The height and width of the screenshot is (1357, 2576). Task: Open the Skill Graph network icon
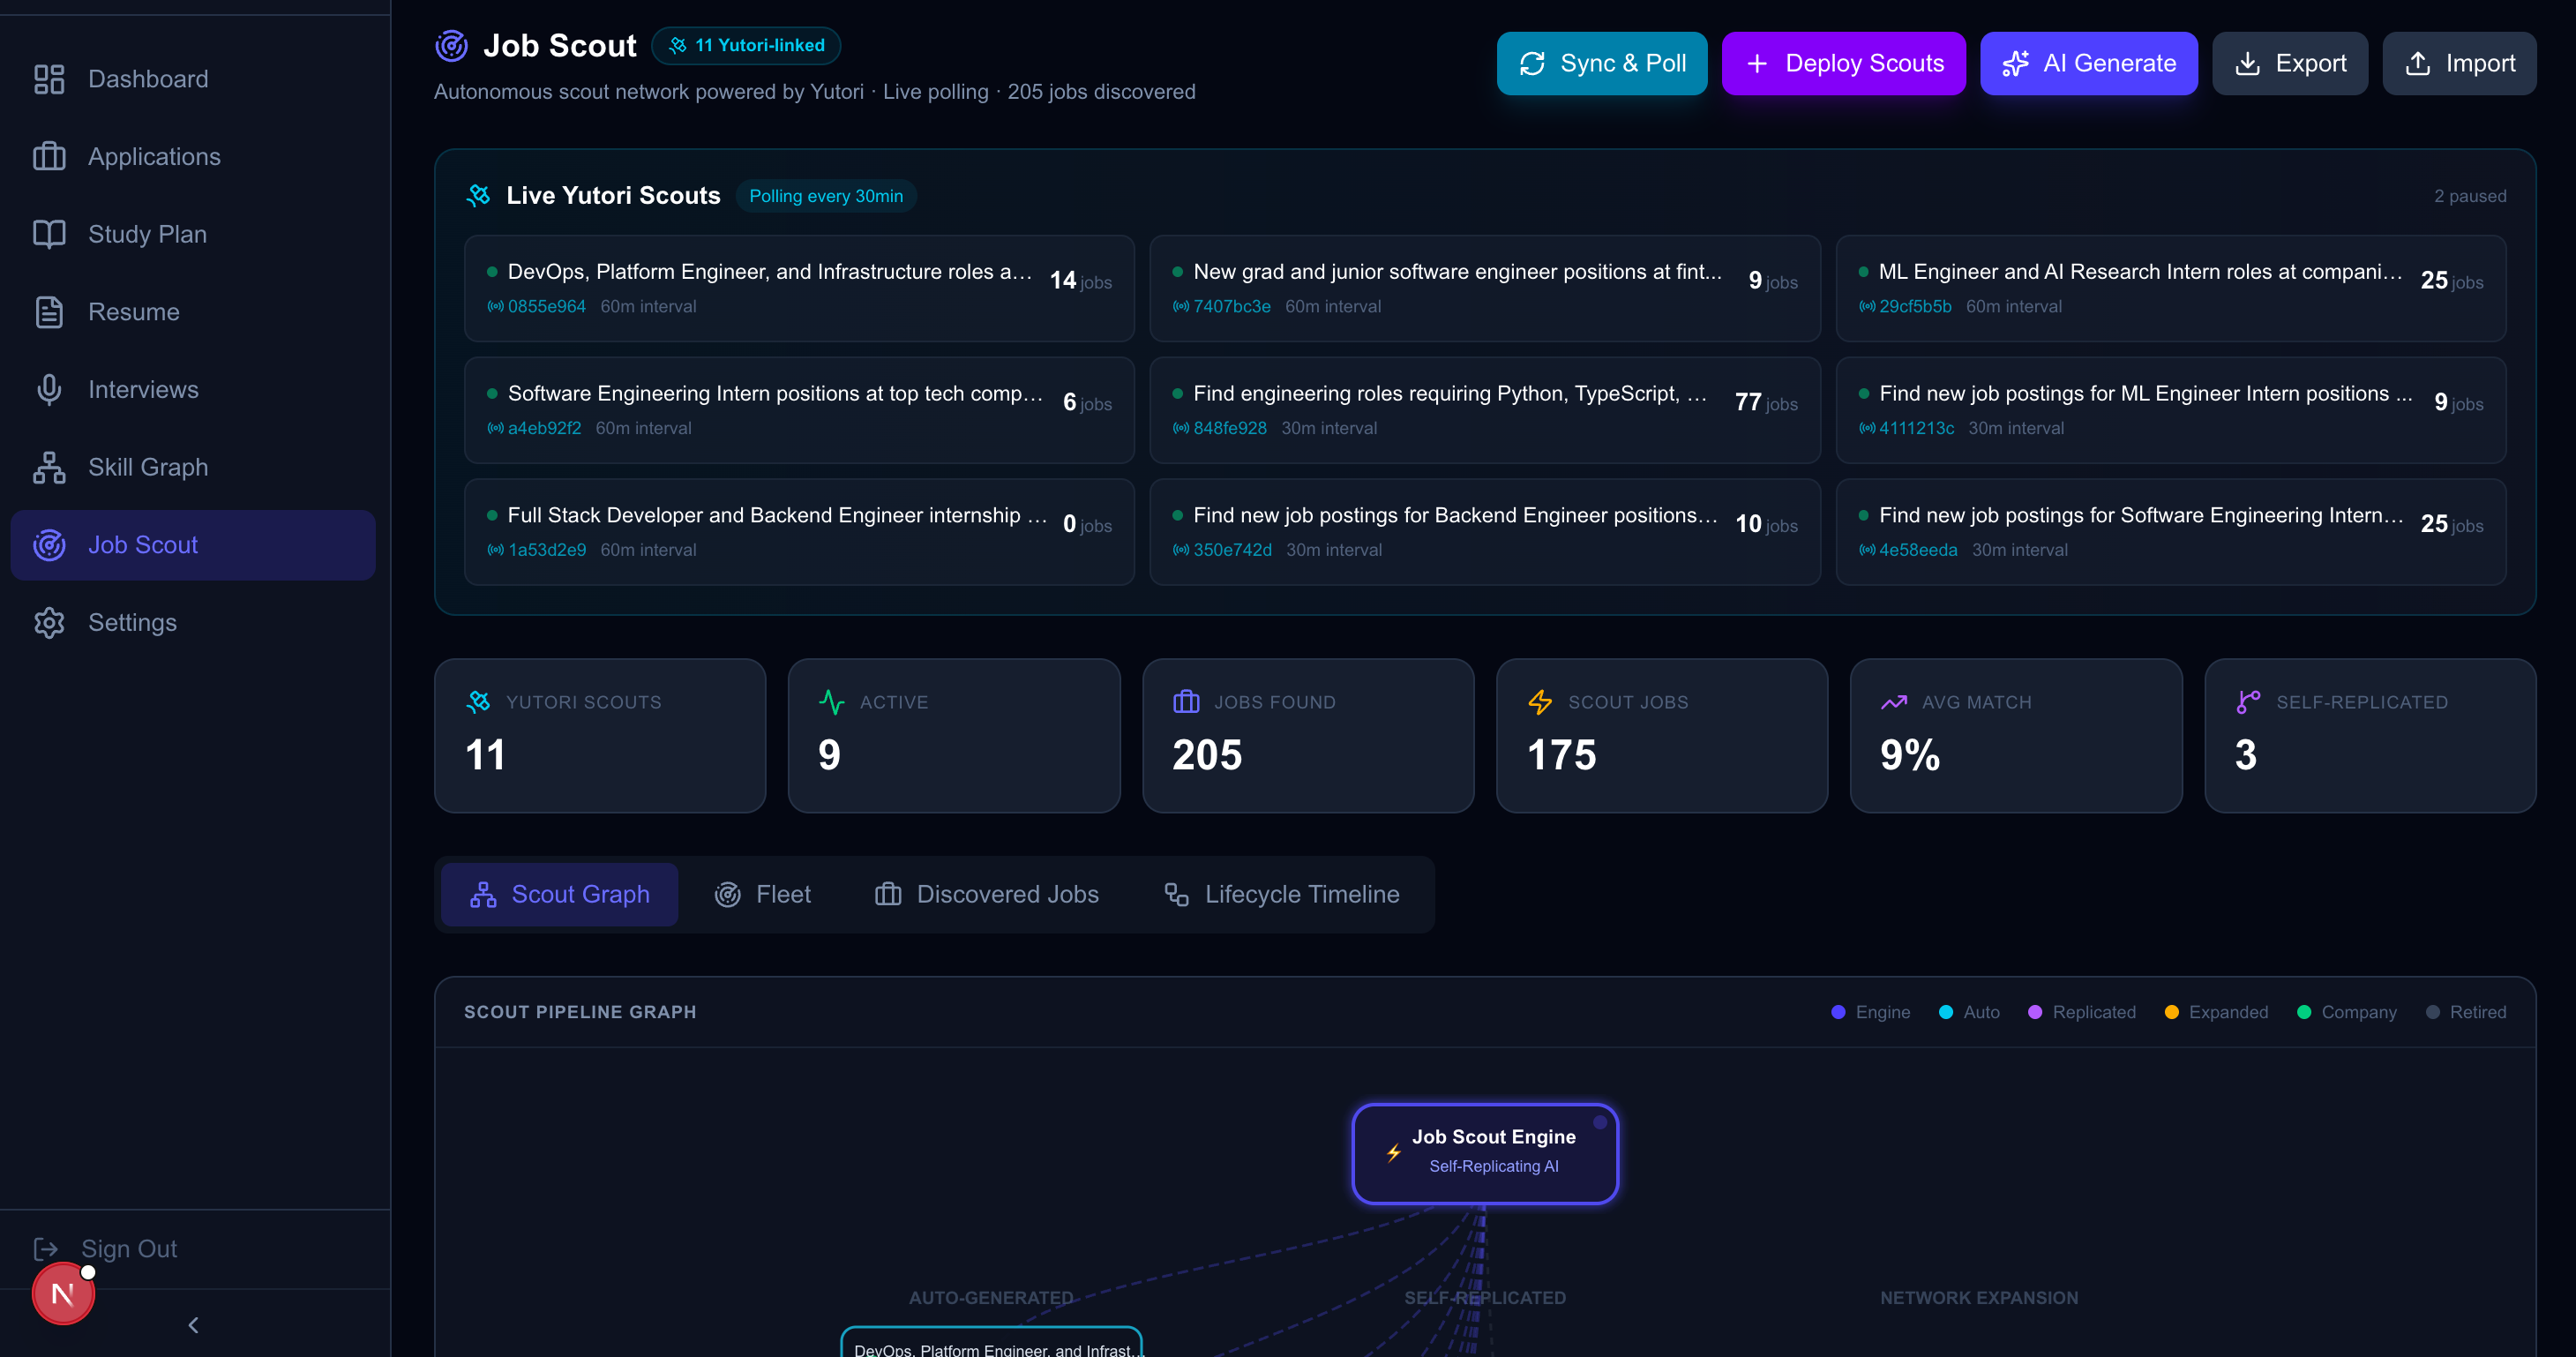point(48,467)
